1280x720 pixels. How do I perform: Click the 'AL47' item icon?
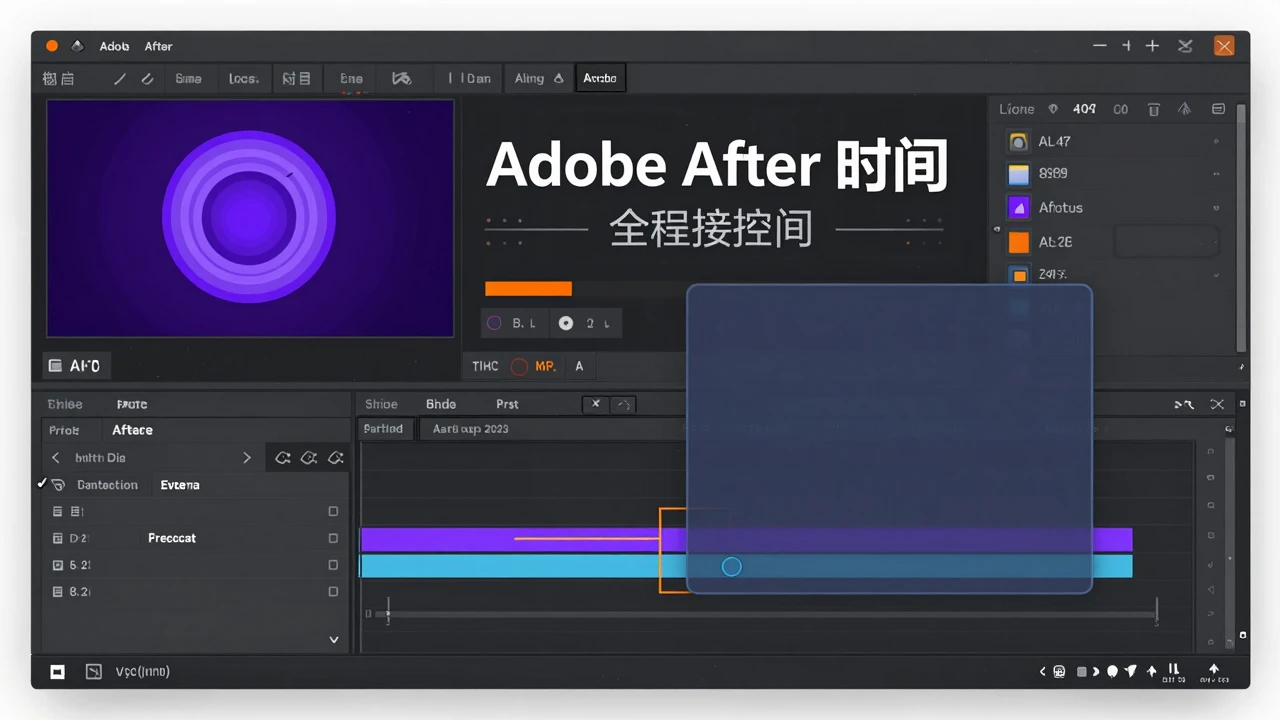pos(1018,141)
